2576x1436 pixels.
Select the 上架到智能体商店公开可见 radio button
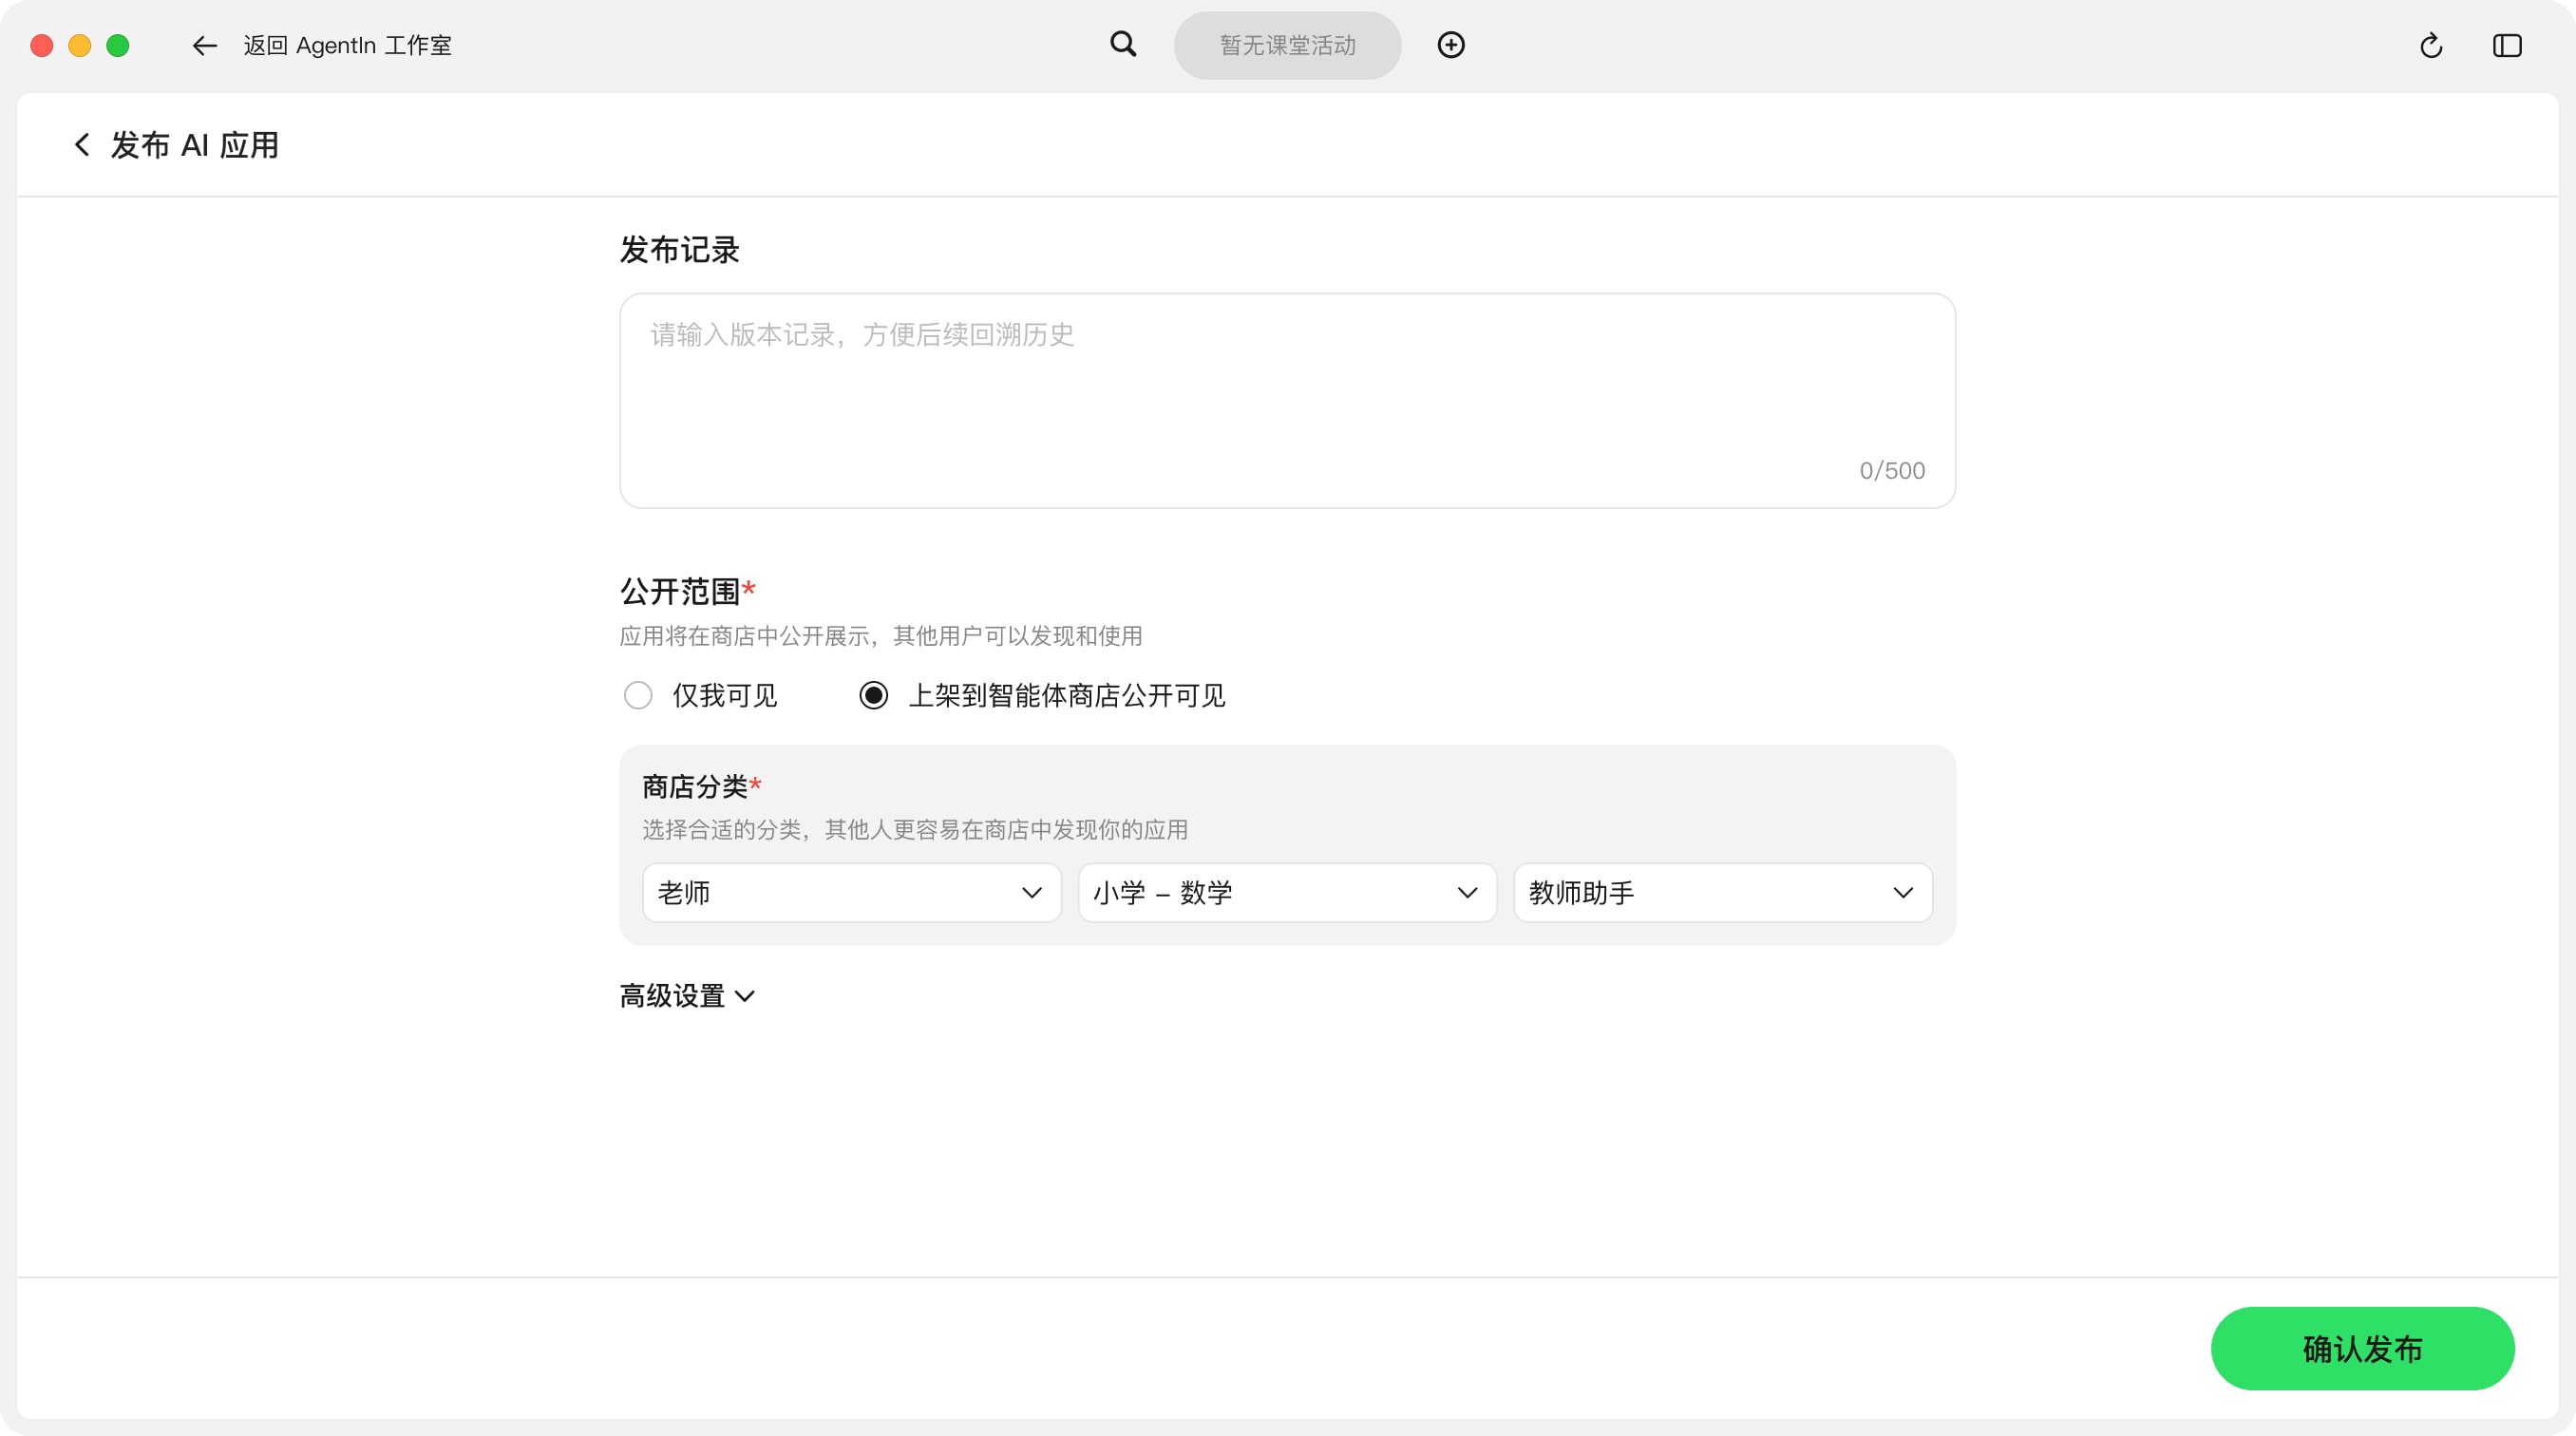[x=873, y=695]
